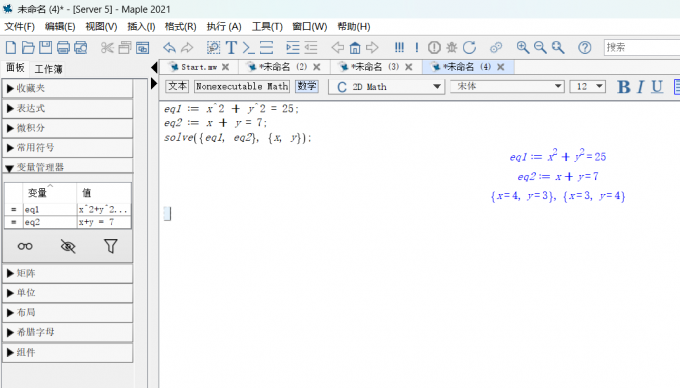The height and width of the screenshot is (388, 680).
Task: Open print preview icon
Action: (81, 47)
